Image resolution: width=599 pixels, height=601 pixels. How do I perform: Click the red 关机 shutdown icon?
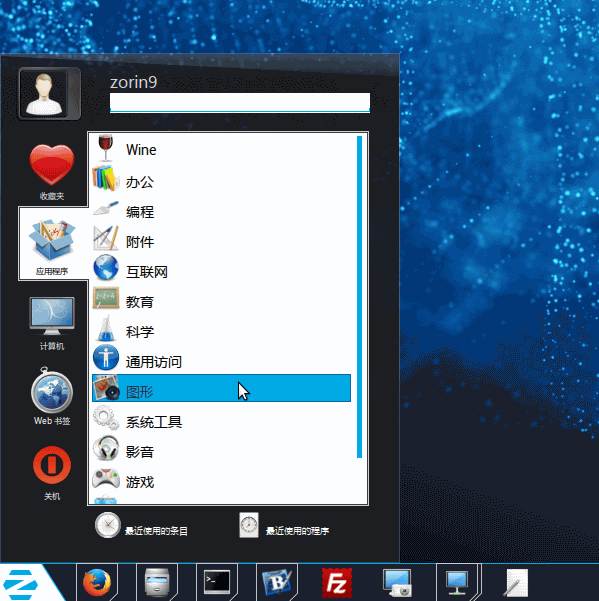(x=52, y=465)
